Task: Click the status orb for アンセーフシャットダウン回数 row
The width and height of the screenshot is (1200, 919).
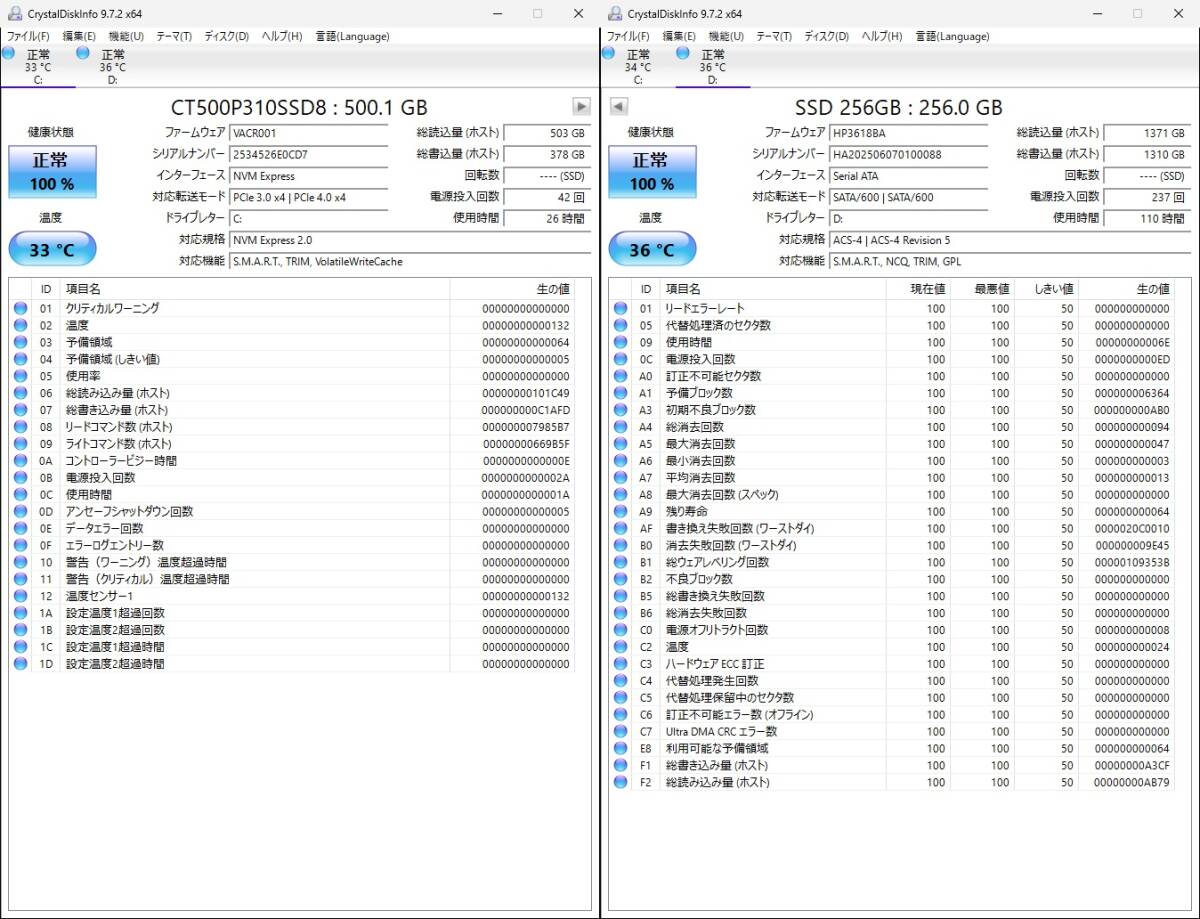Action: pyautogui.click(x=20, y=512)
